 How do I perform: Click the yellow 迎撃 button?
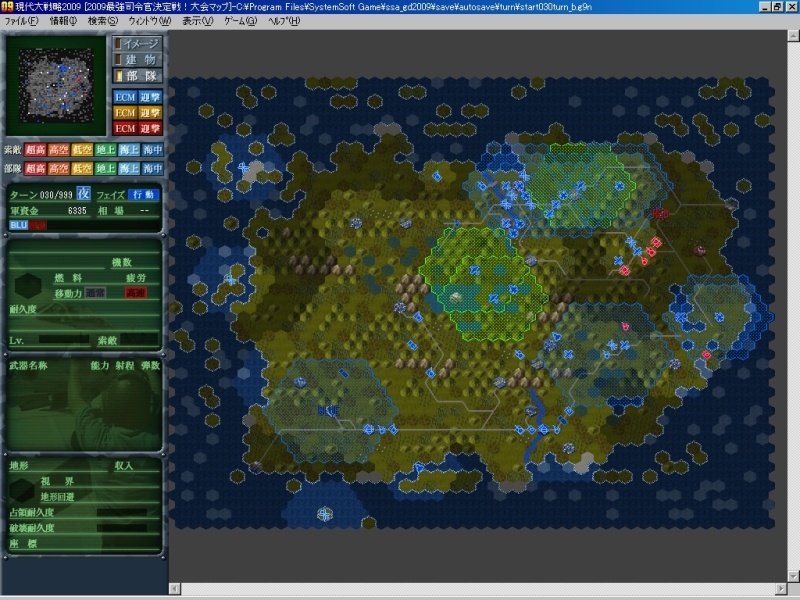click(150, 113)
